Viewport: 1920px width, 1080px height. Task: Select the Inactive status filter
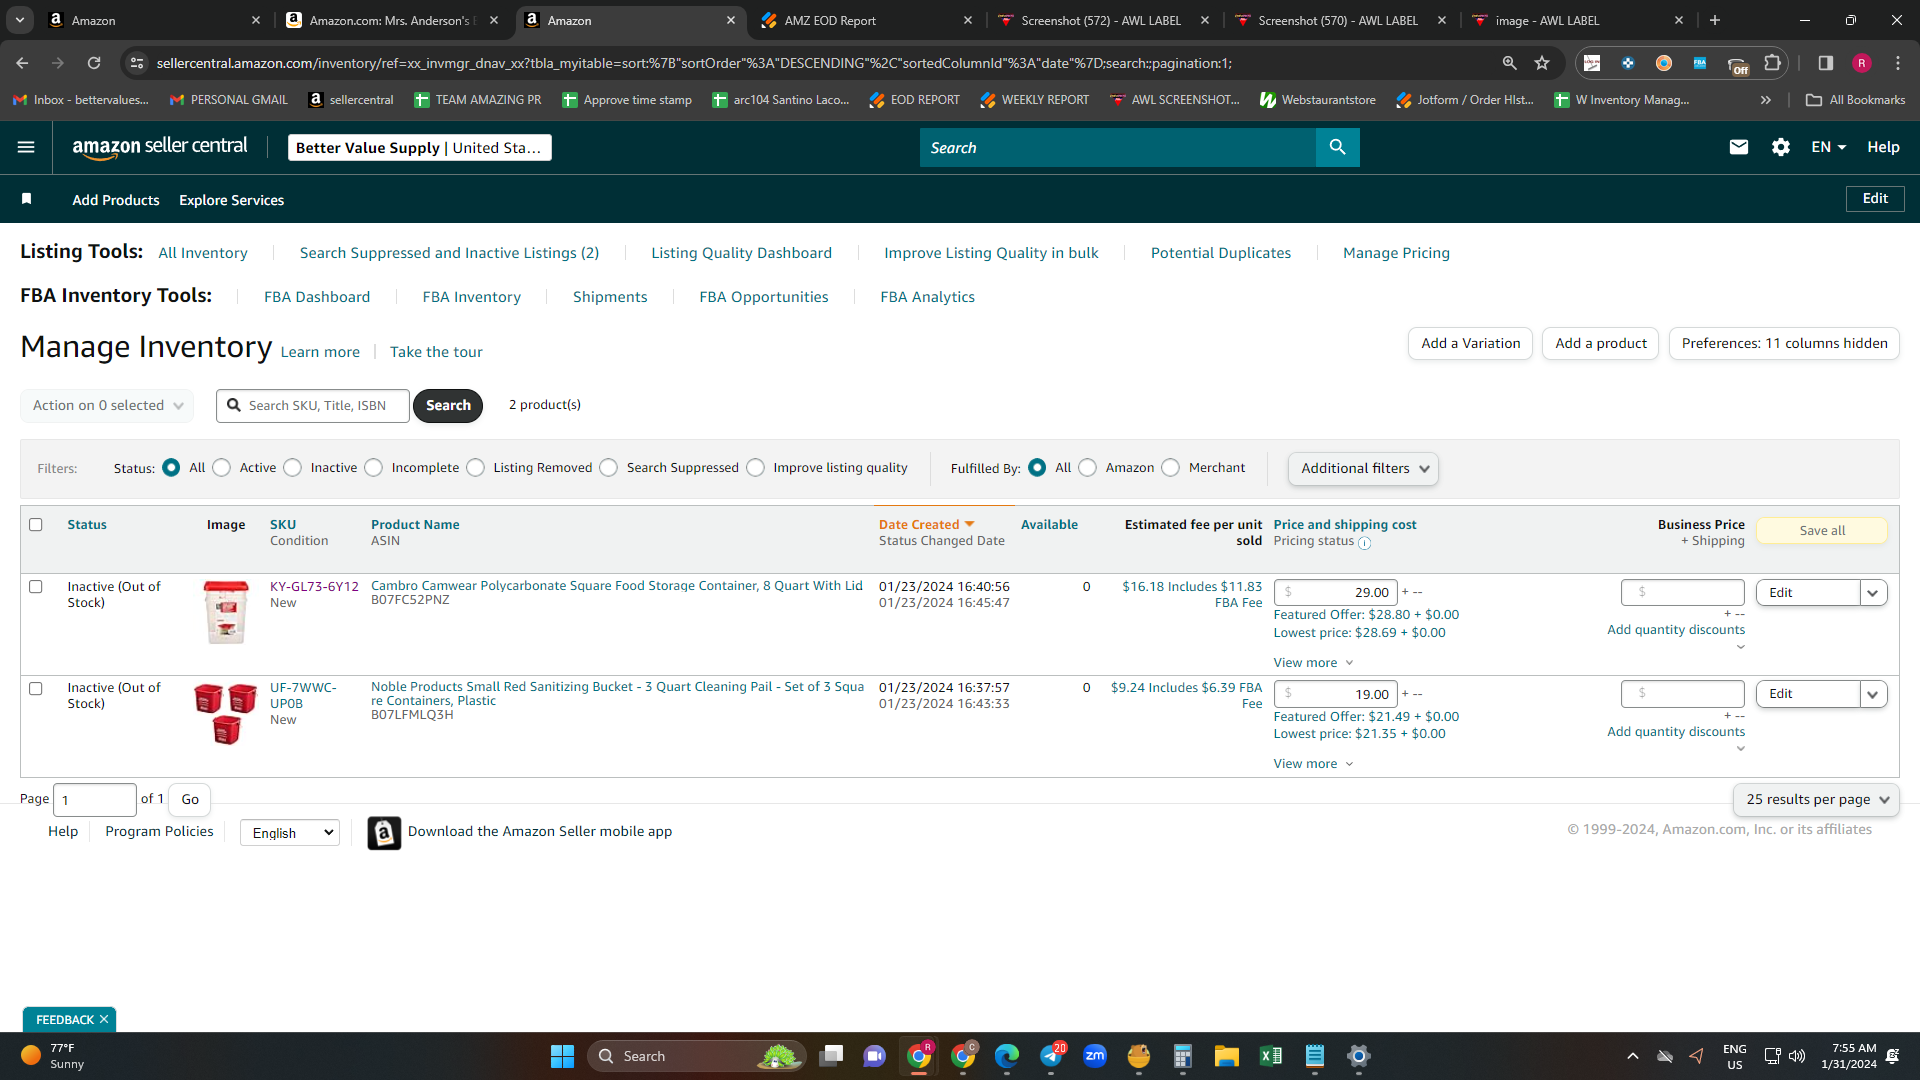pos(293,468)
